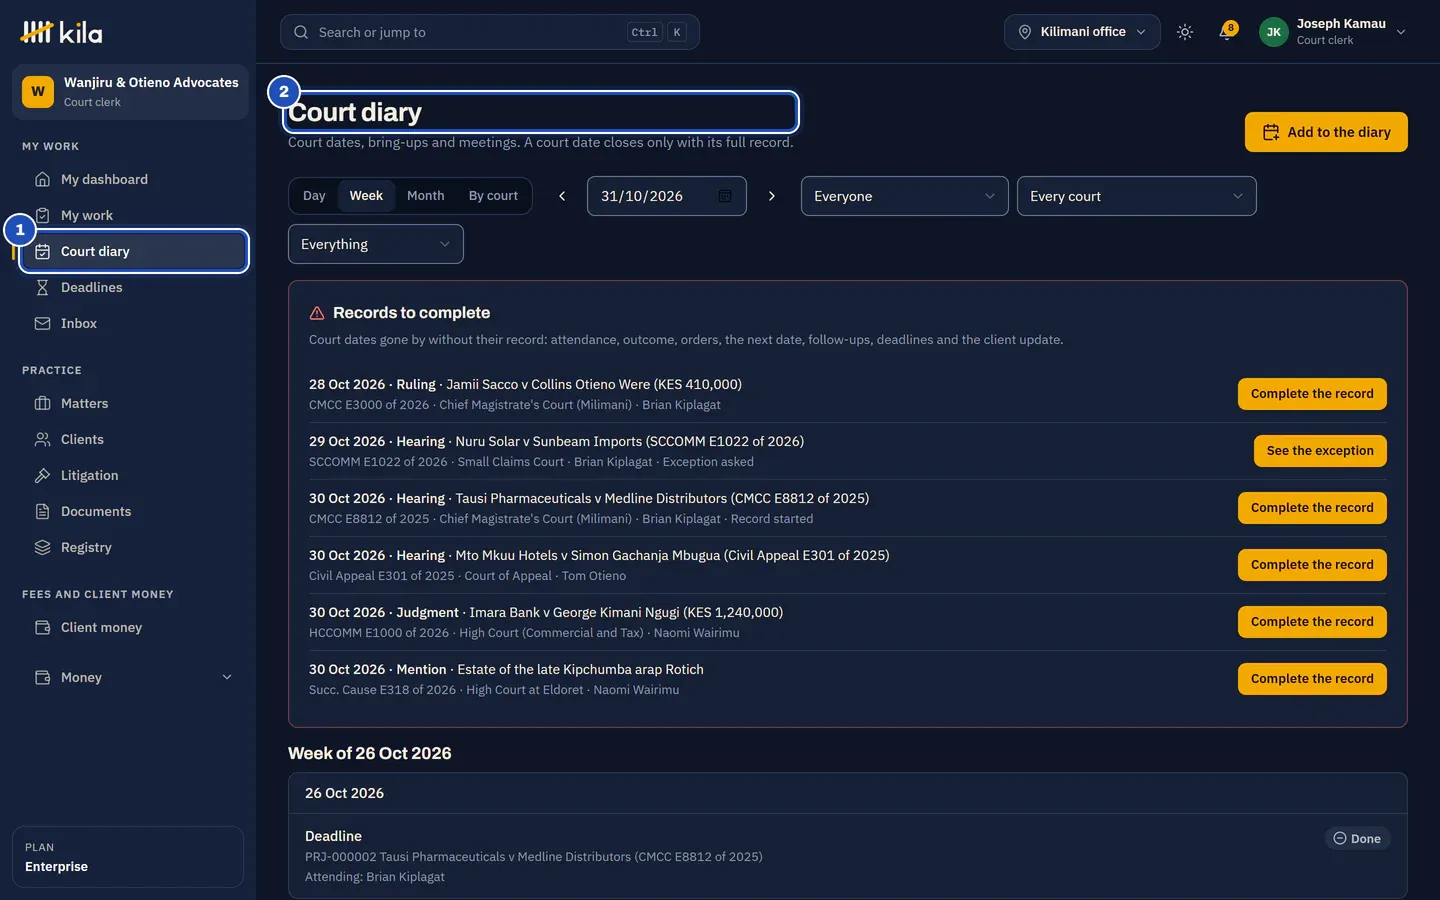Viewport: 1440px width, 900px height.
Task: Switch diary view to Month
Action: tap(425, 196)
